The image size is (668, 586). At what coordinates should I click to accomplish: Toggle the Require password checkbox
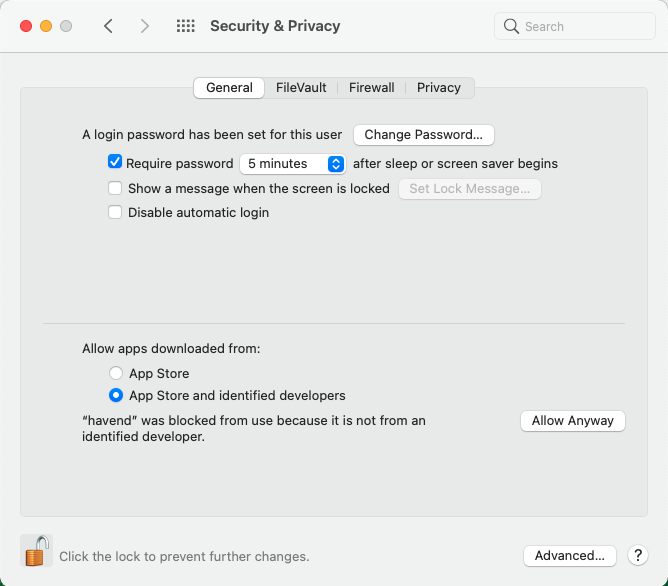(115, 162)
